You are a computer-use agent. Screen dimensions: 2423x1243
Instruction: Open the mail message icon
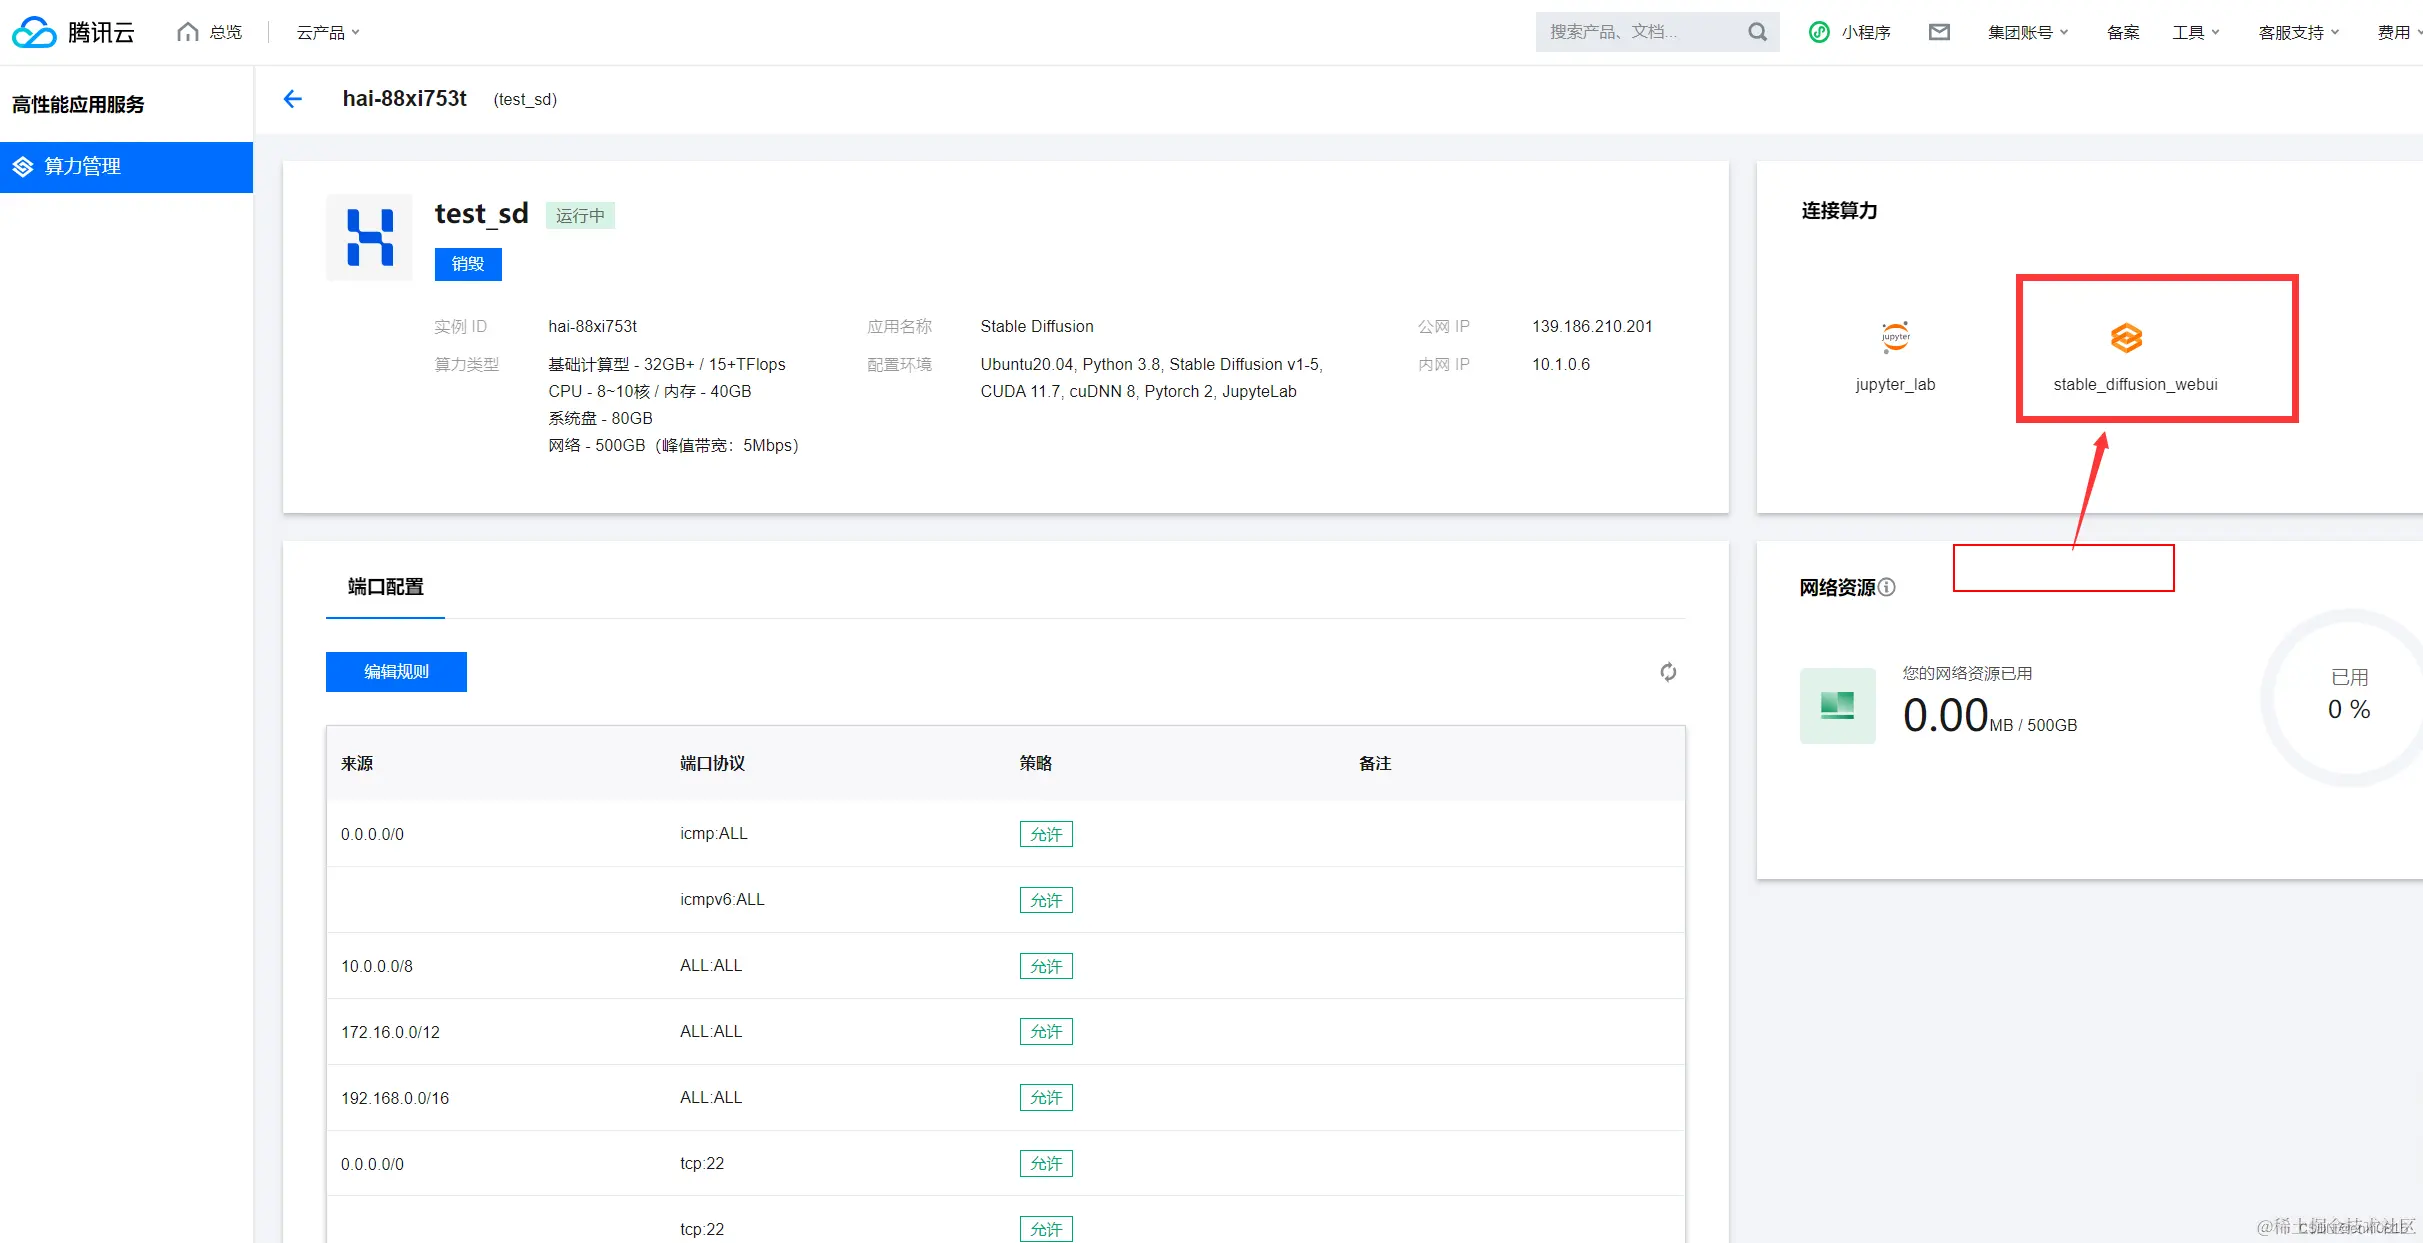point(1938,32)
